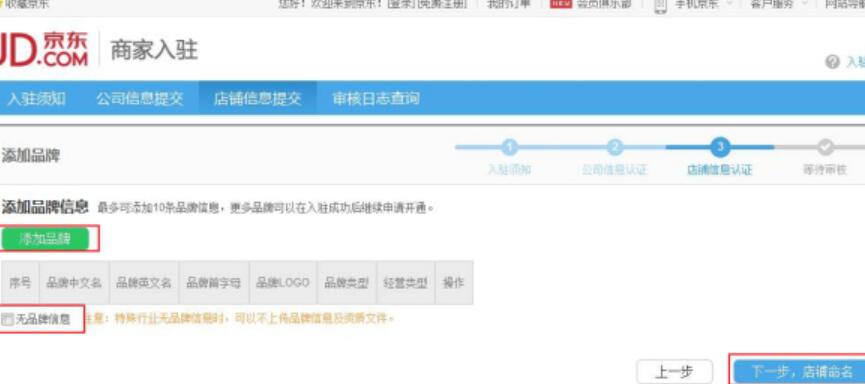Viewport: 865px width, 384px height.
Task: Click the green 添加品牌 button
Action: tap(45, 239)
